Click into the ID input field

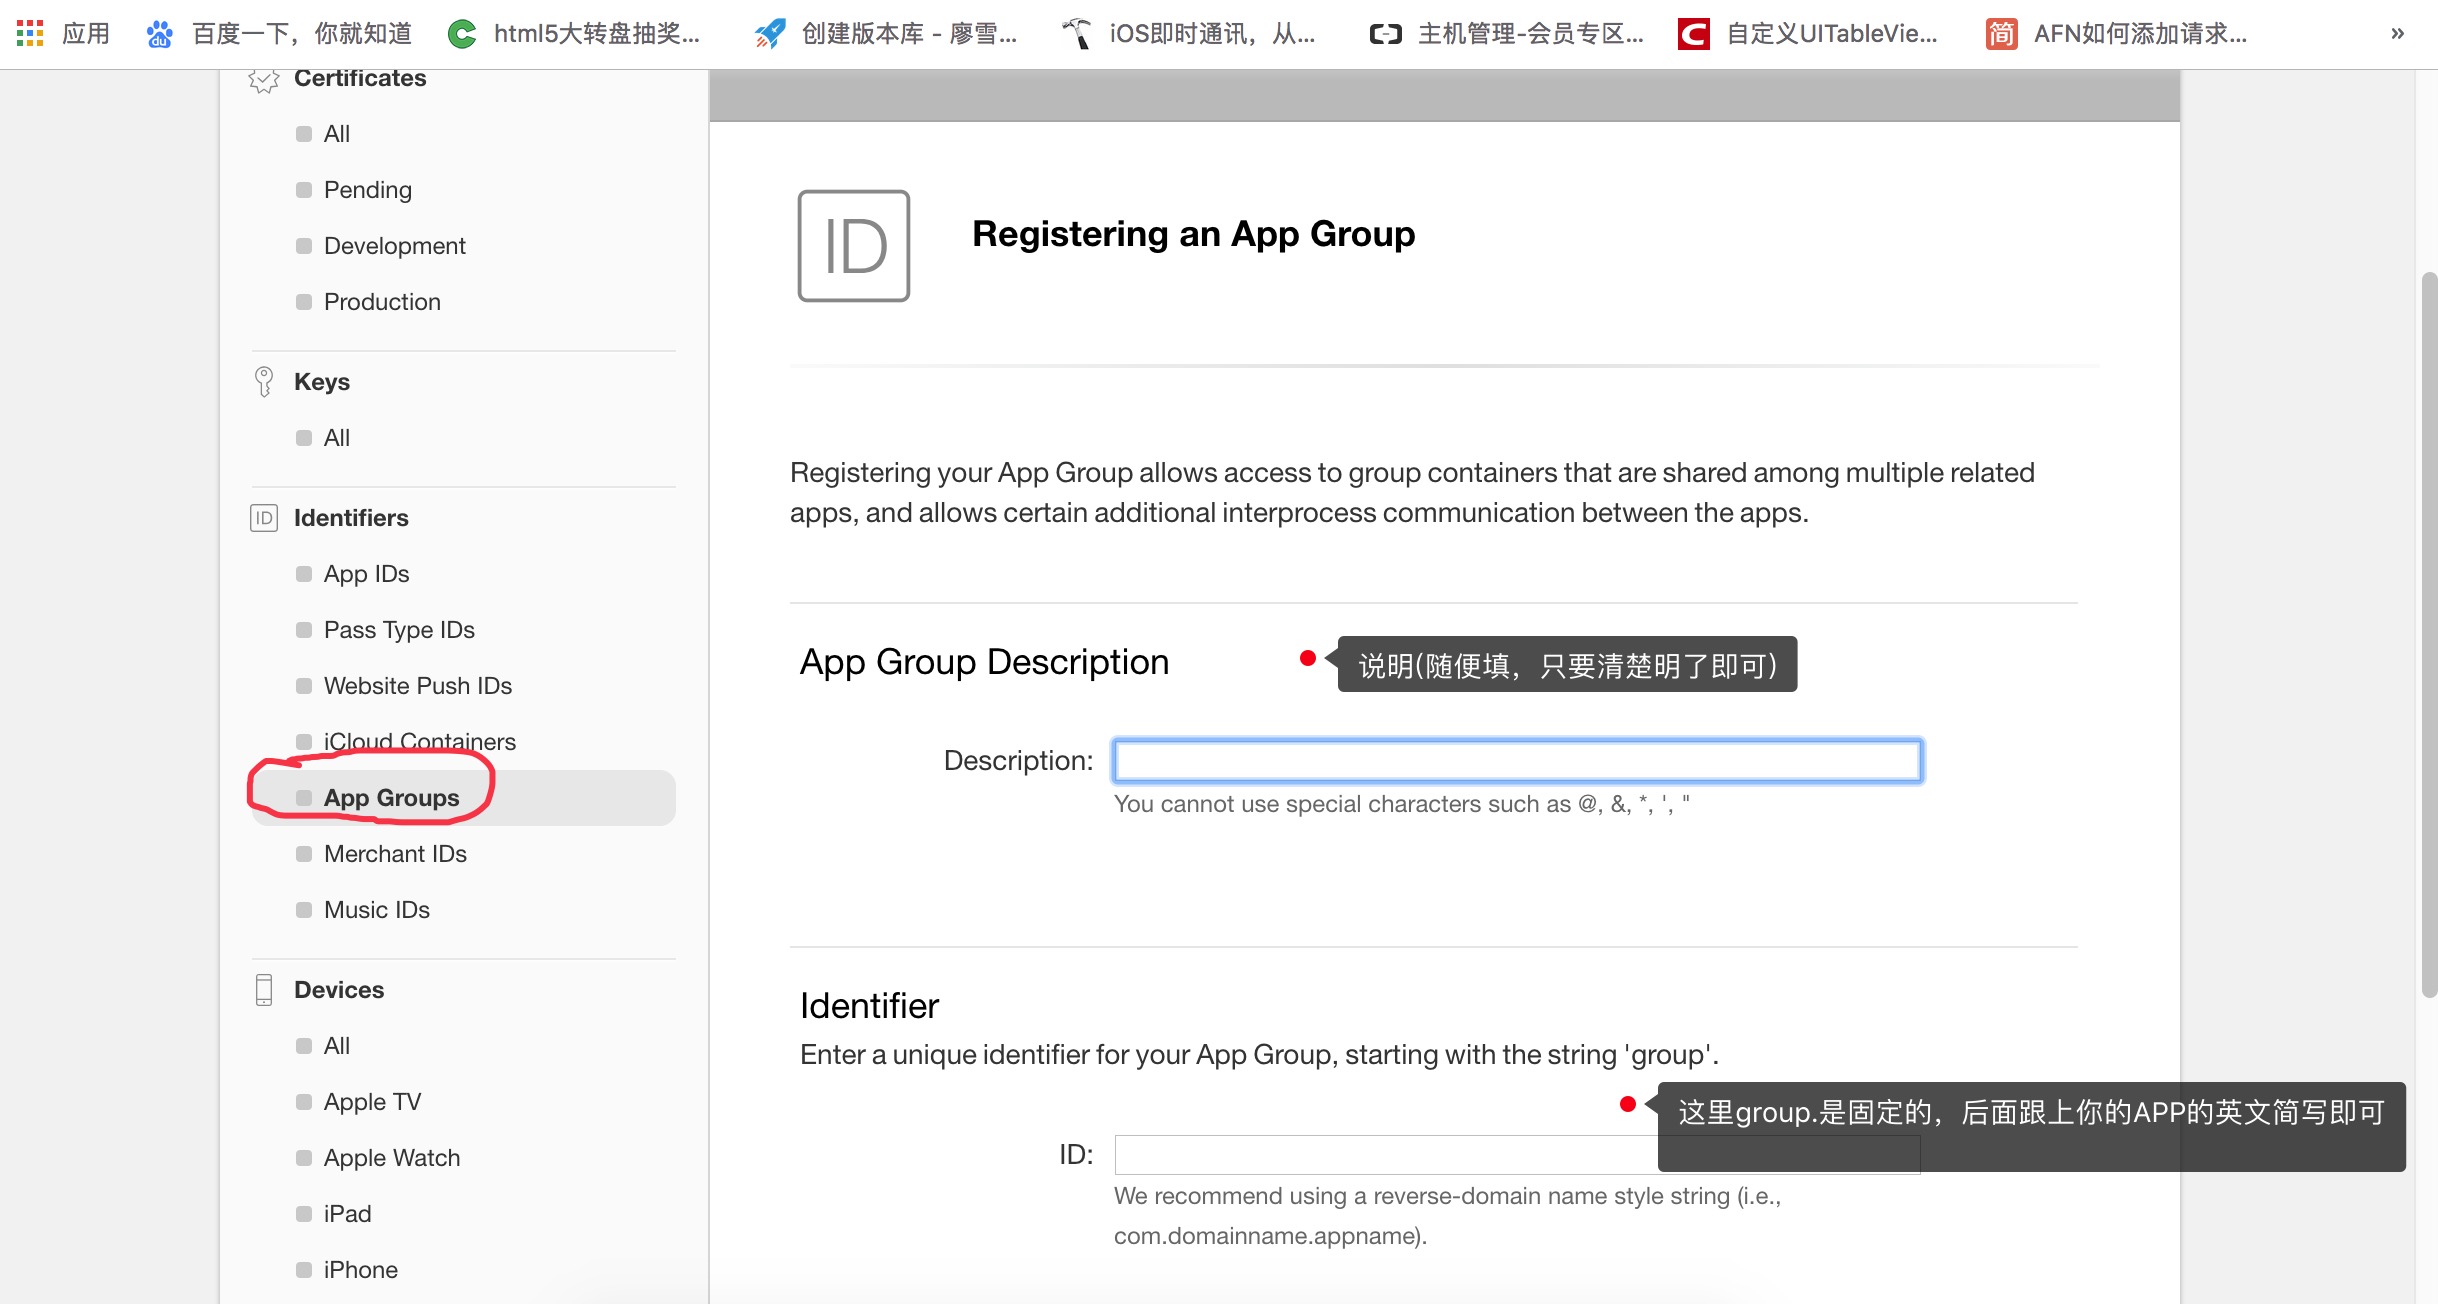coord(1385,1155)
